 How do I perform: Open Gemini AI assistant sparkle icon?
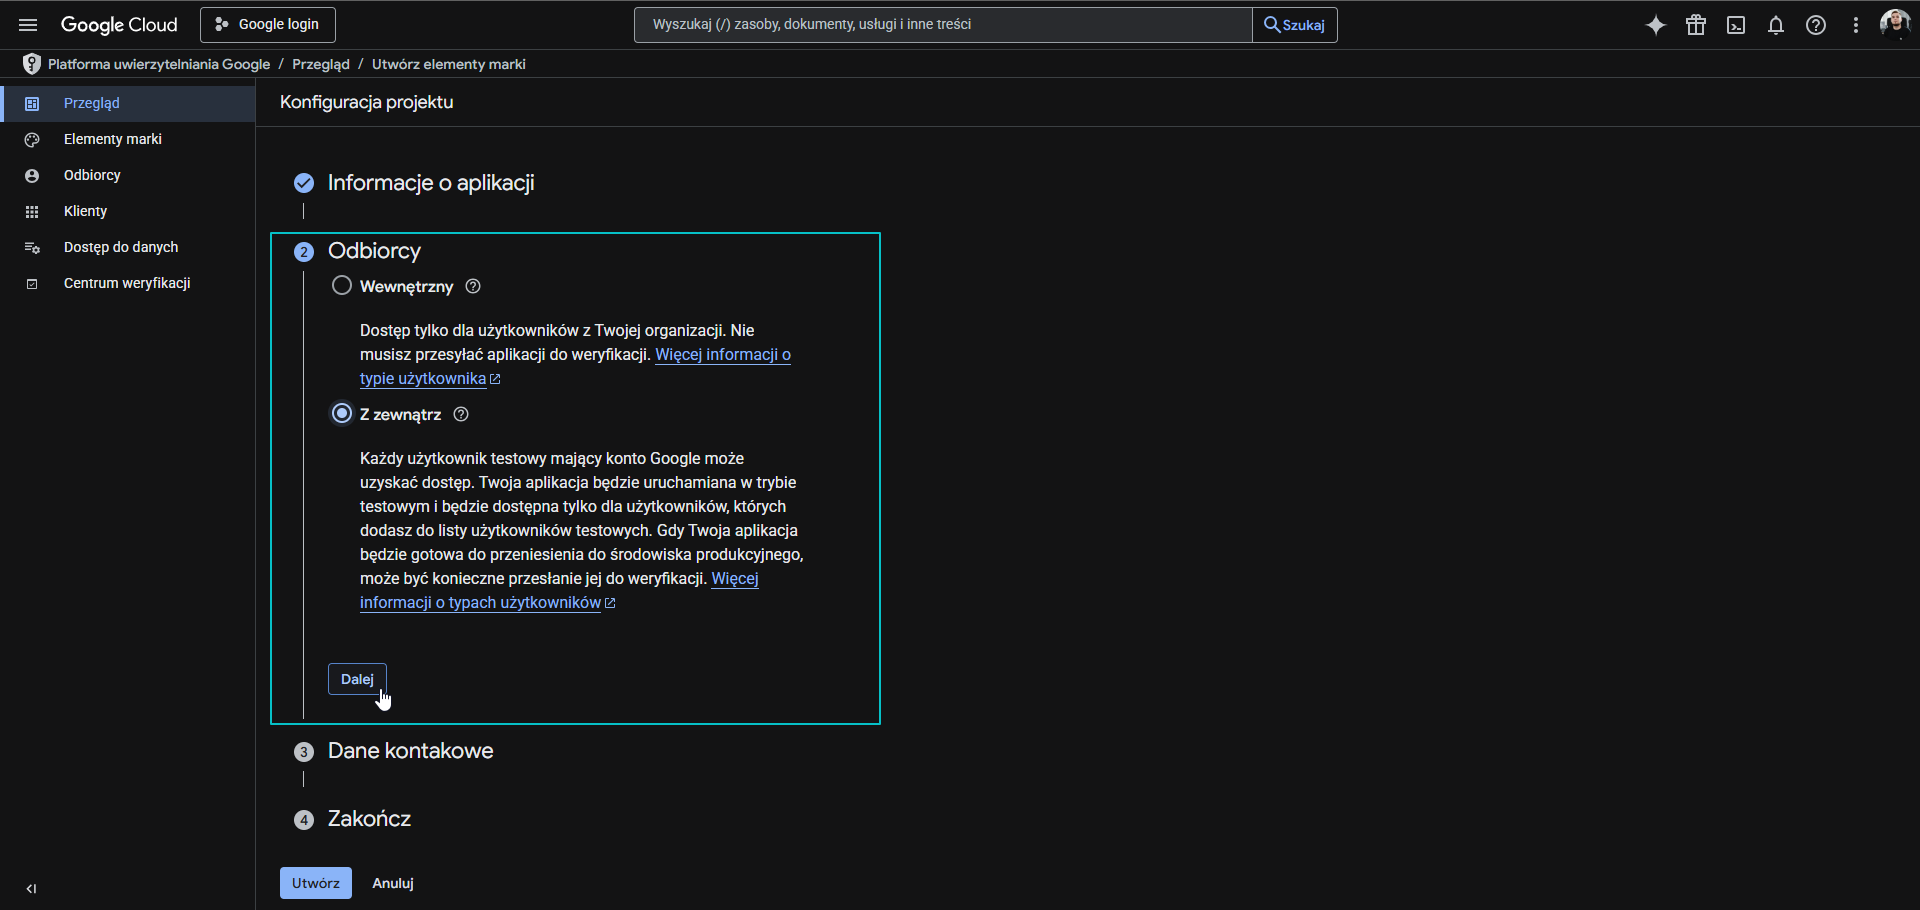[x=1656, y=25]
